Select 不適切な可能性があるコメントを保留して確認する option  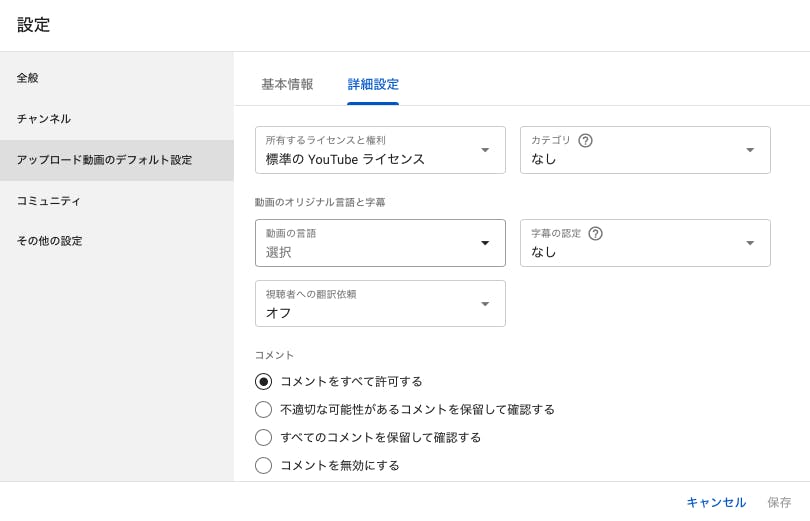(264, 409)
